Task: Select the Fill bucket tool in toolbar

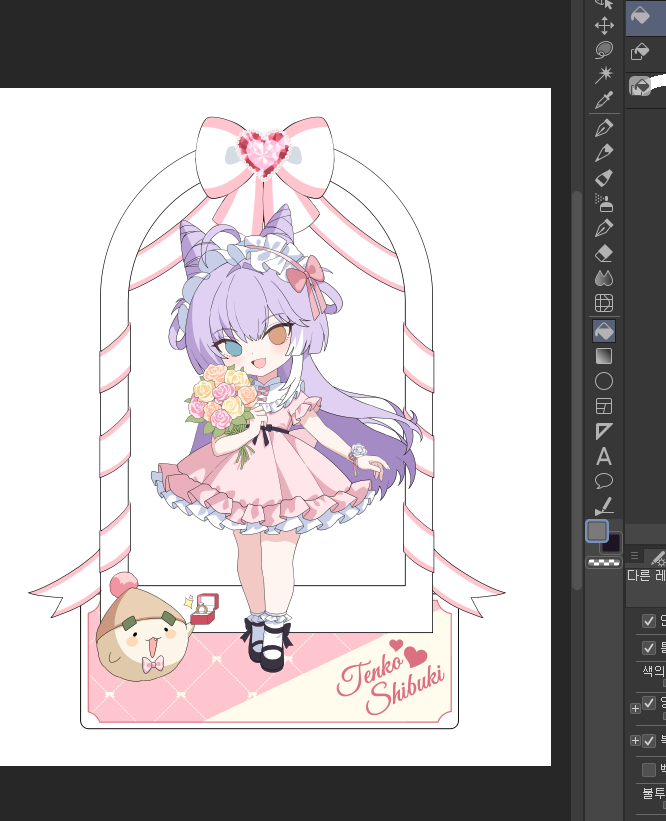Action: (604, 331)
